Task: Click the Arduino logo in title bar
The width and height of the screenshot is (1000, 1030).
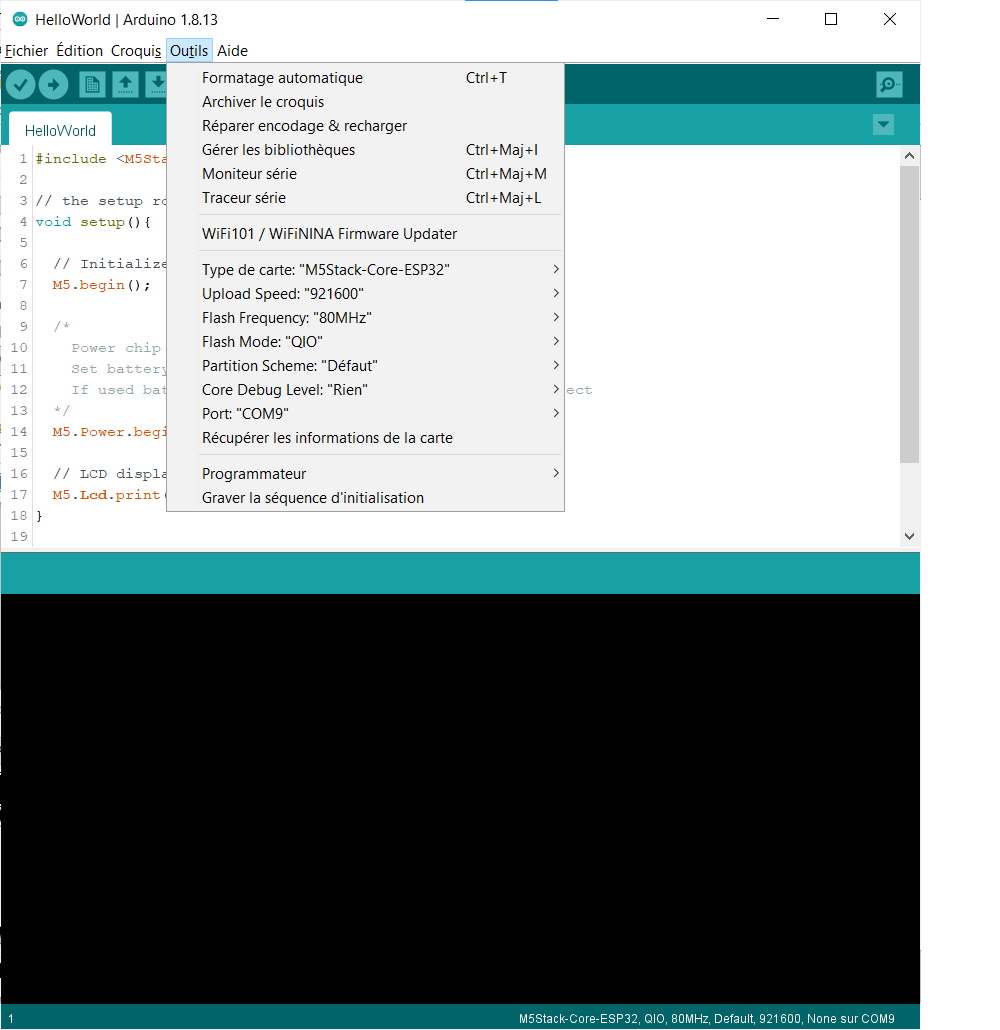Action: click(x=20, y=19)
